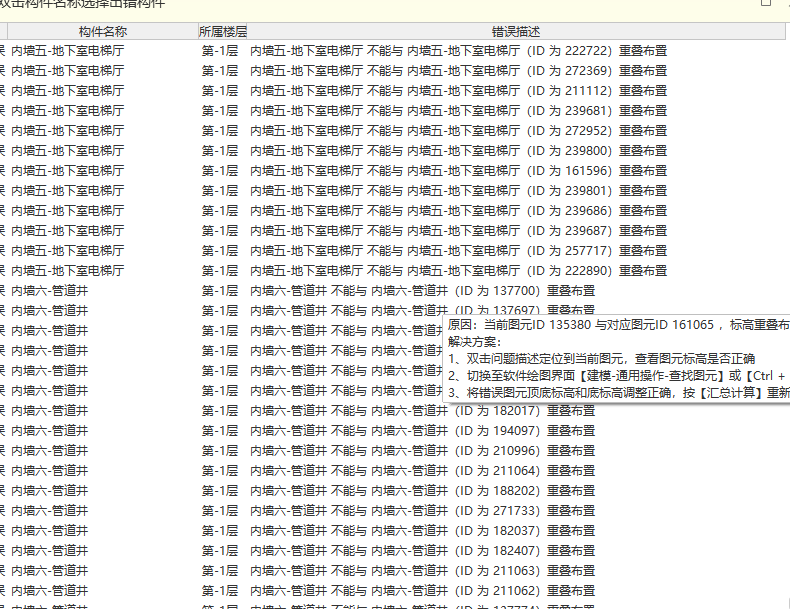Select the 内墙六-管道井 row with ID 137700
Viewport: 790px width, 609px height.
pos(393,291)
